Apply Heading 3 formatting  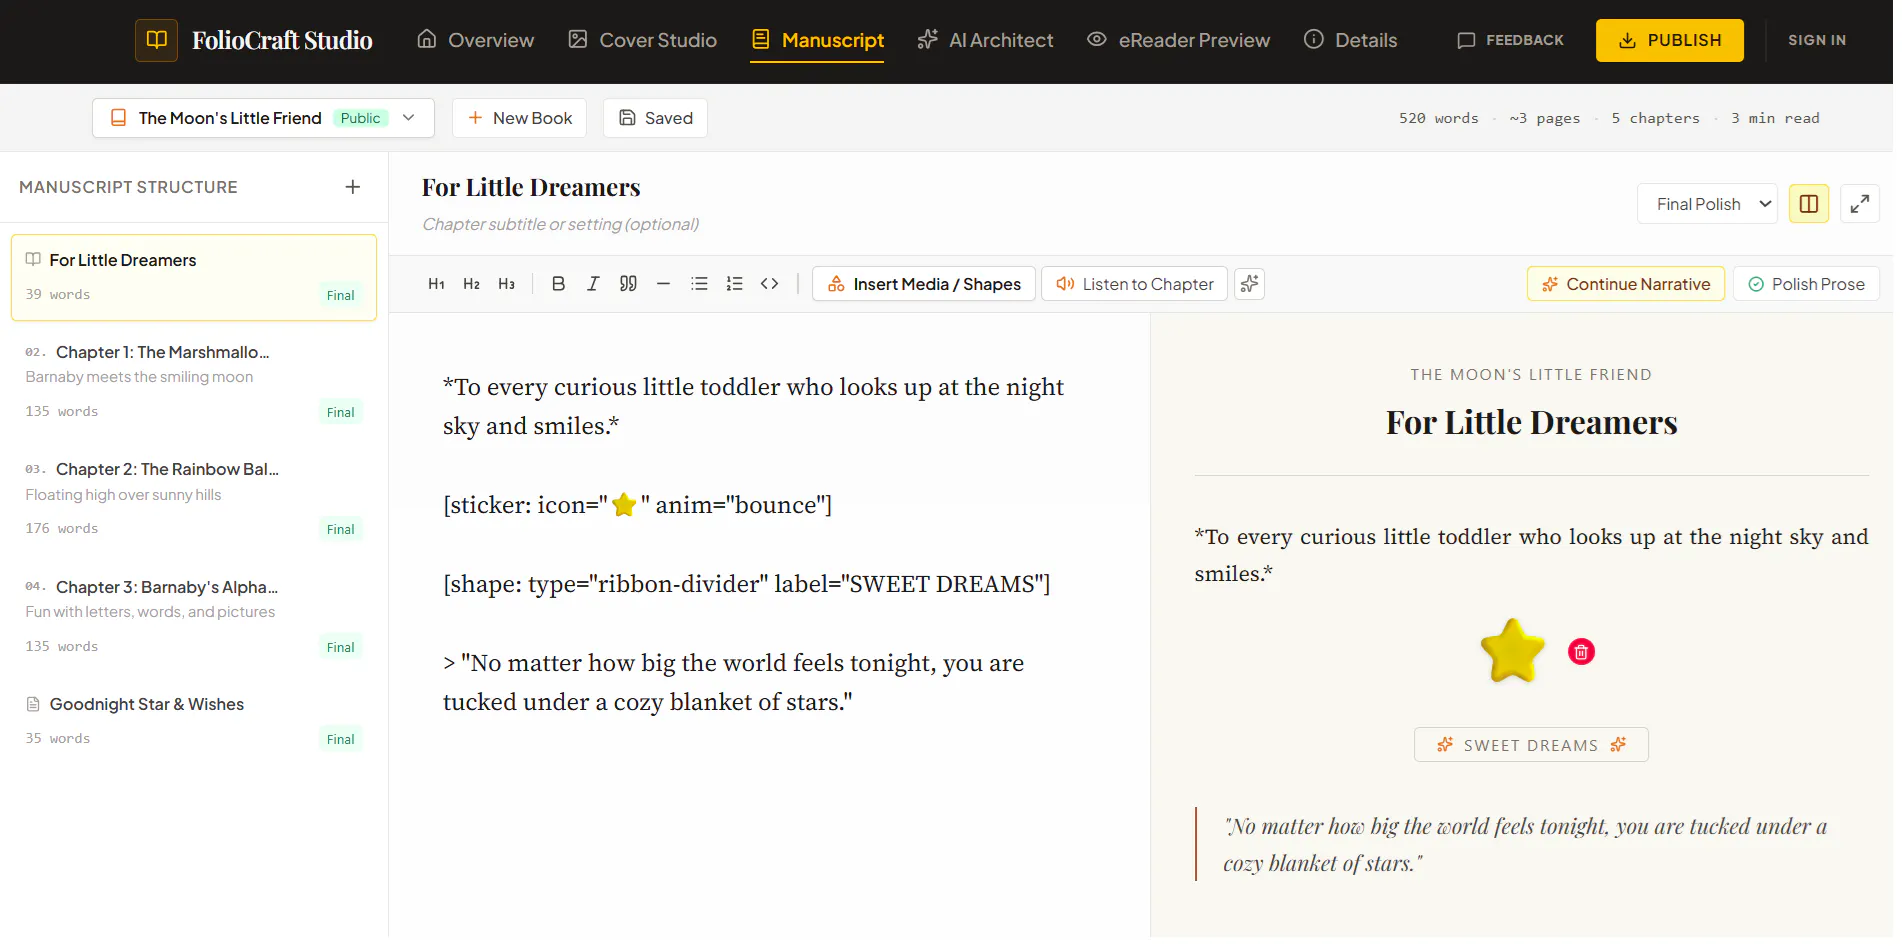507,284
